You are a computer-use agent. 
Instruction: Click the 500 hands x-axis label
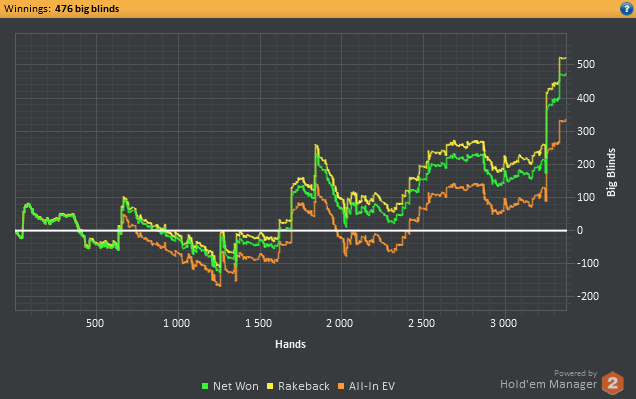tap(95, 323)
